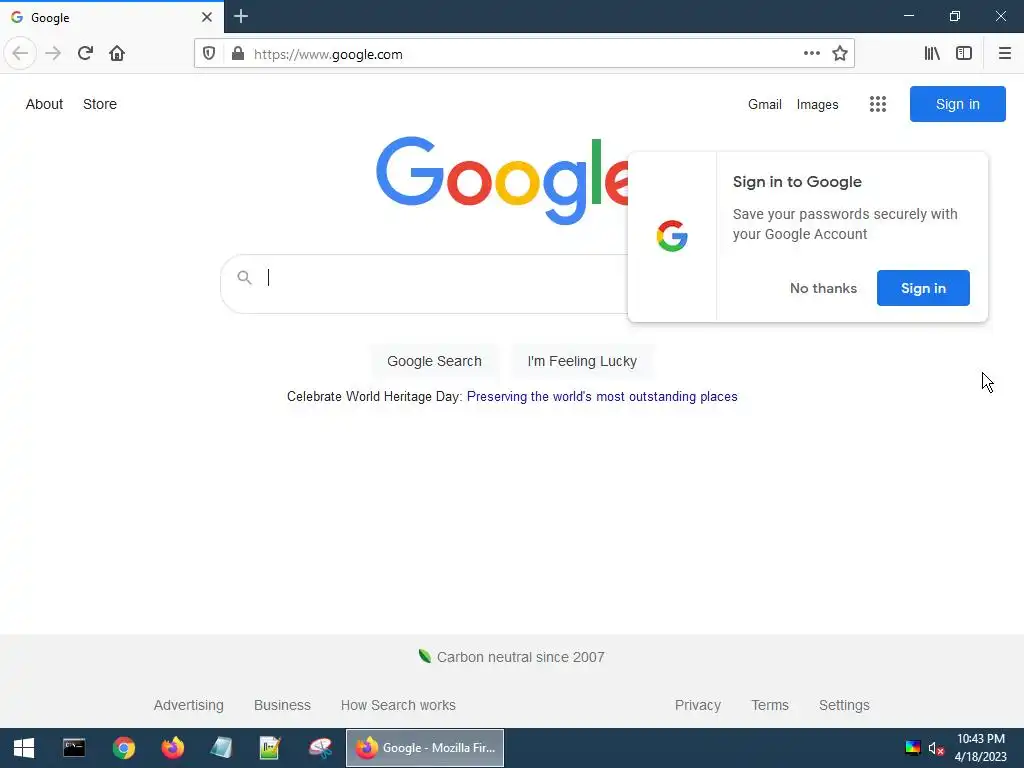Image resolution: width=1024 pixels, height=768 pixels.
Task: Open the green chart taskbar app
Action: point(270,748)
